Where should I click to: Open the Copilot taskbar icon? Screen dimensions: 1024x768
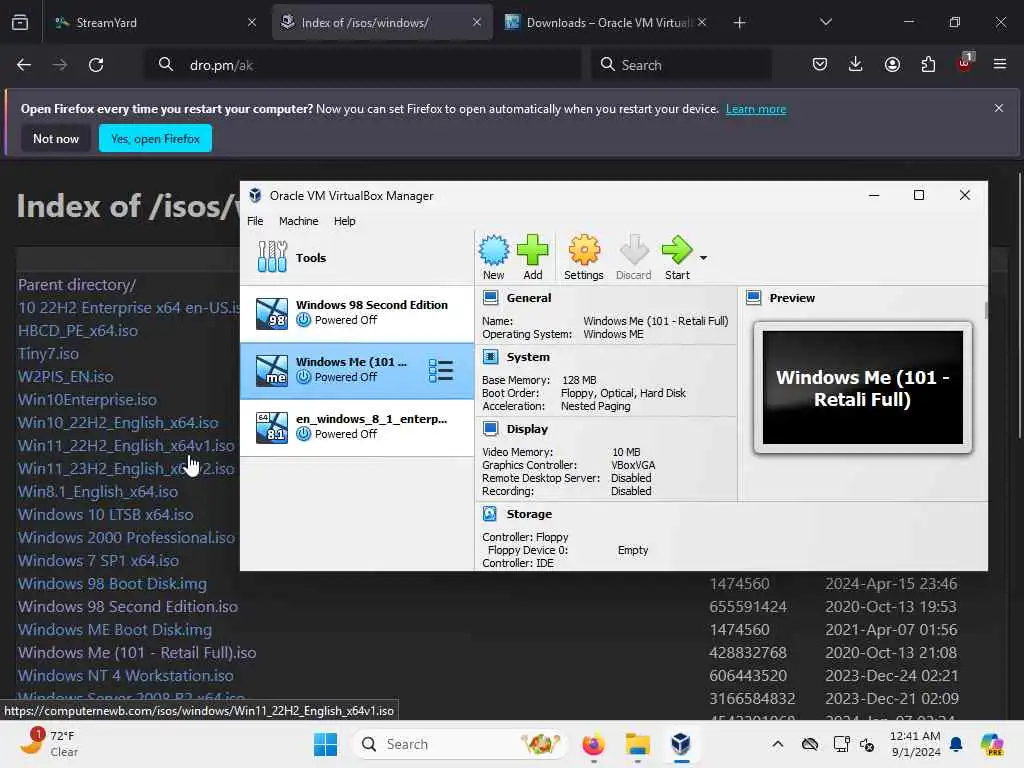[992, 744]
